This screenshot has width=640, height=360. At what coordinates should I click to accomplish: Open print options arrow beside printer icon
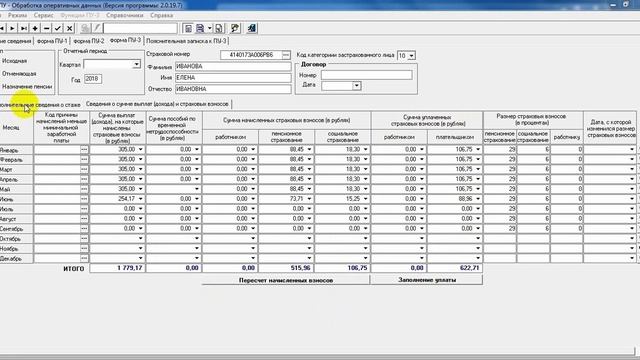(210, 28)
